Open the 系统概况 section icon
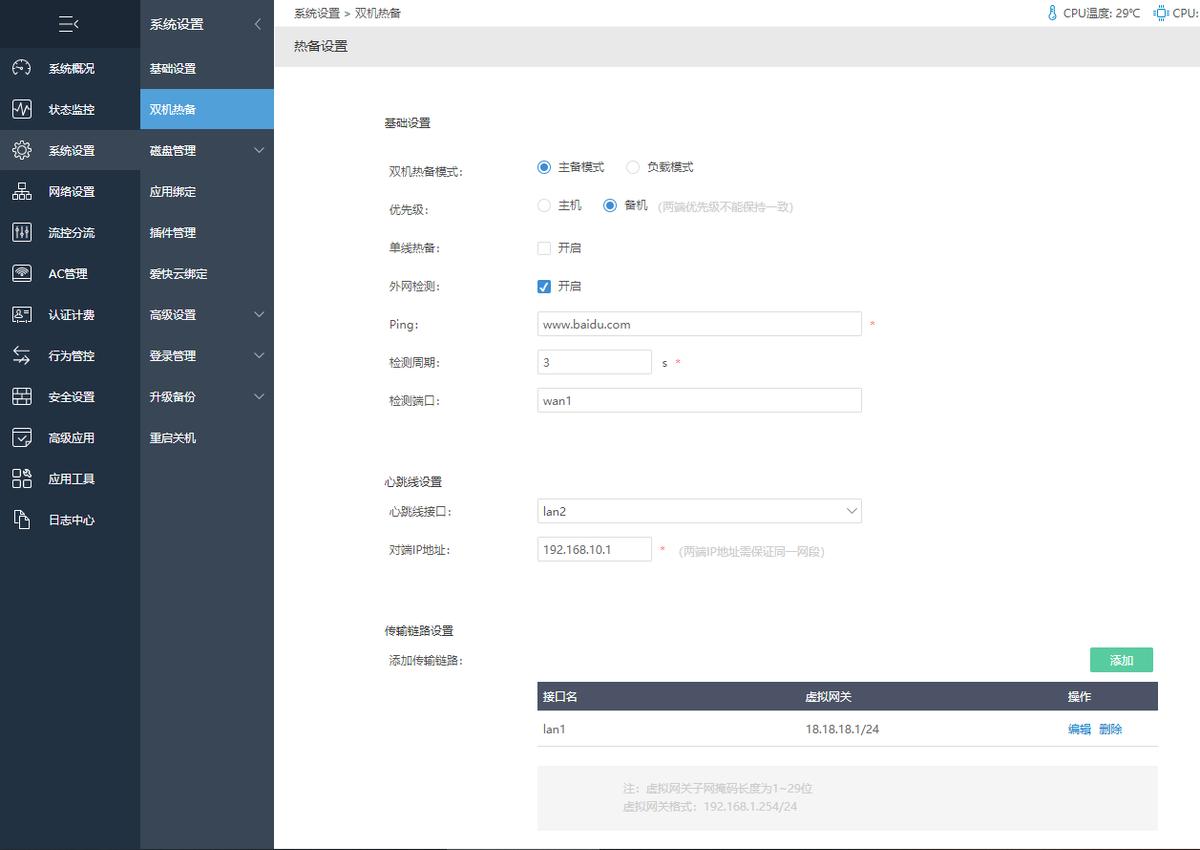This screenshot has width=1200, height=850. click(21, 68)
